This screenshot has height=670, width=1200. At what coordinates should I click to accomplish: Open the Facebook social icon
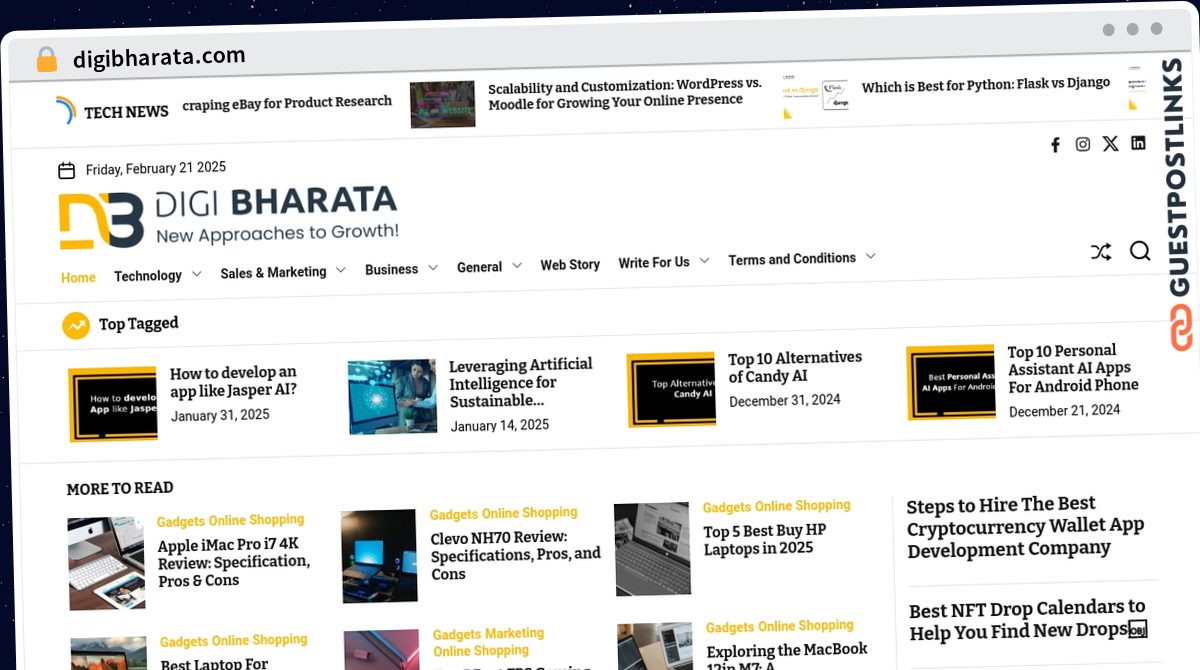(1055, 145)
